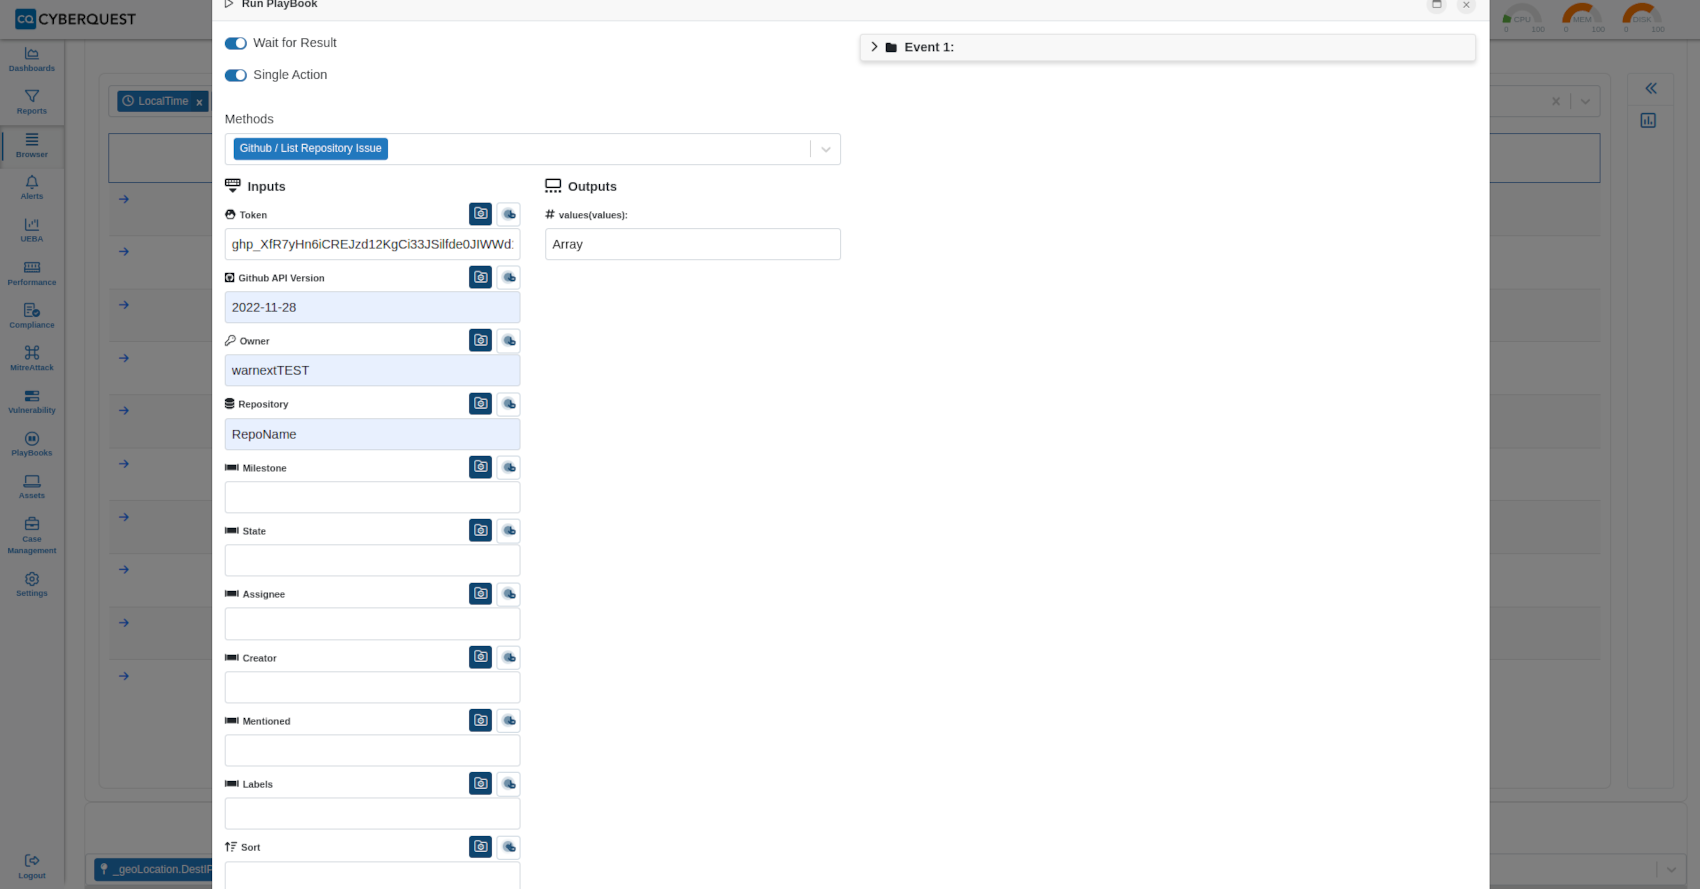Click the empty Labels input field
Viewport: 1700px width, 889px height.
[x=372, y=813]
